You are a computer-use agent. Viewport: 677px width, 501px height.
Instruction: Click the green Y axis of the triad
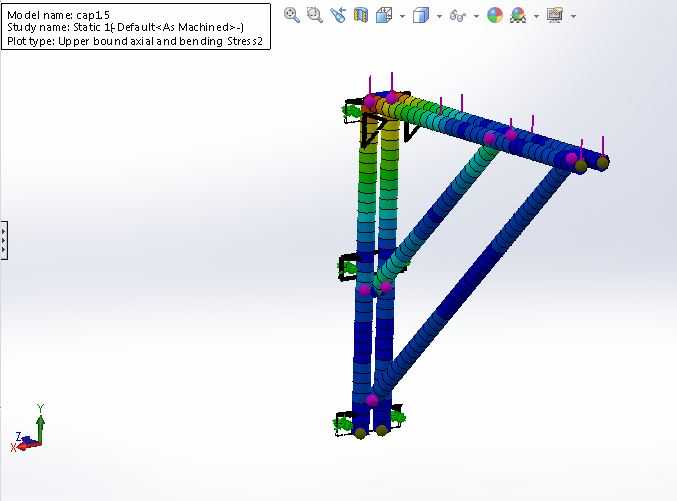click(x=40, y=428)
